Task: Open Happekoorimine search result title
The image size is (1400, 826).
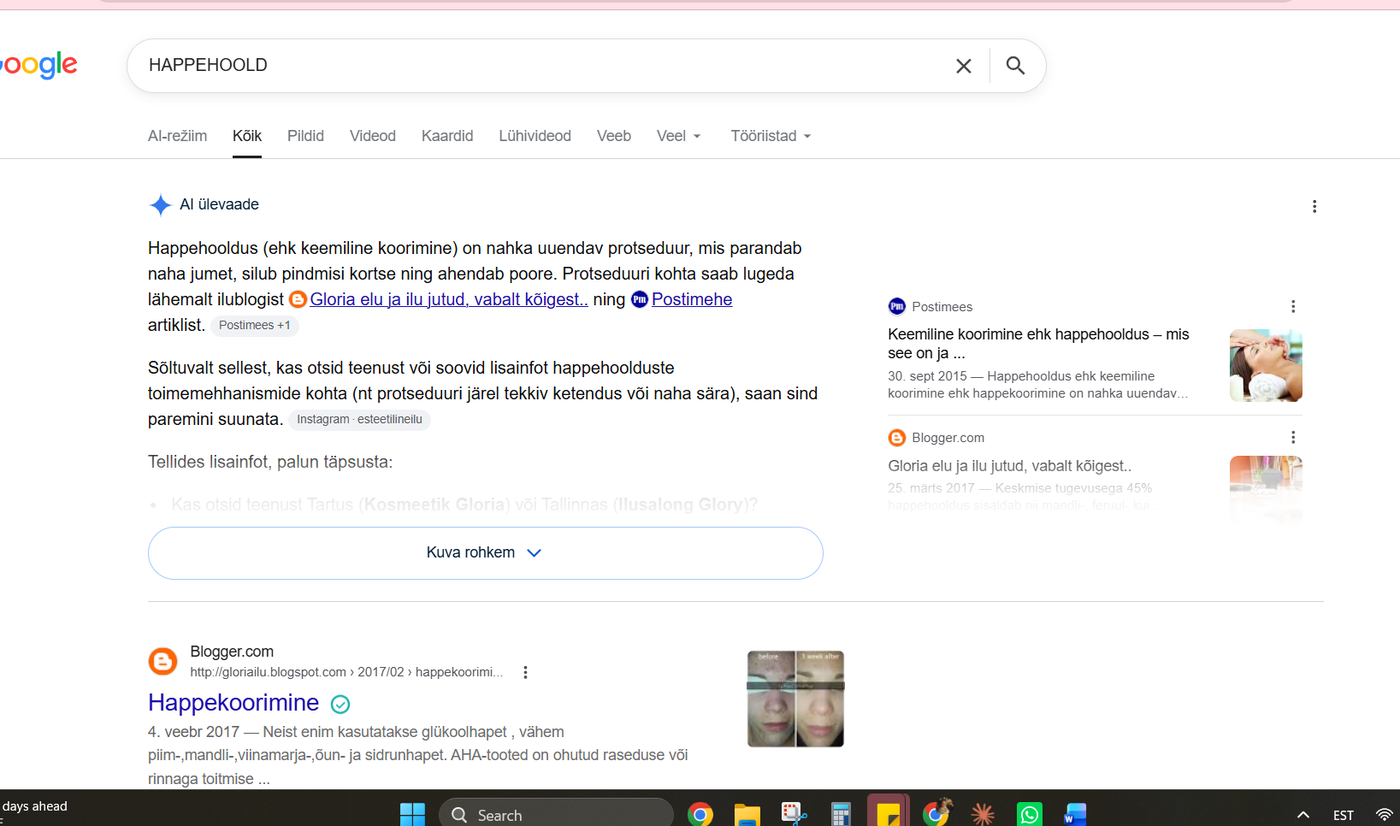Action: tap(233, 702)
